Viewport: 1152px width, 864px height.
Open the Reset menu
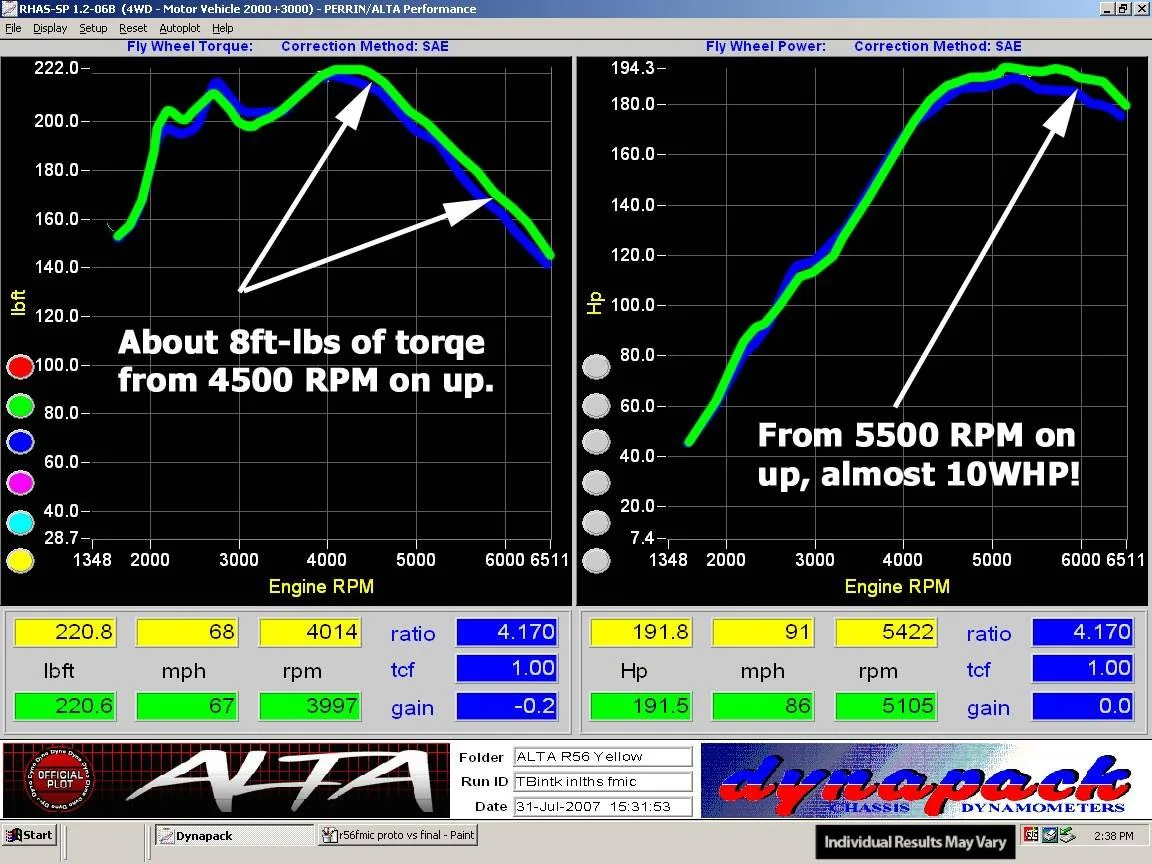pos(132,28)
